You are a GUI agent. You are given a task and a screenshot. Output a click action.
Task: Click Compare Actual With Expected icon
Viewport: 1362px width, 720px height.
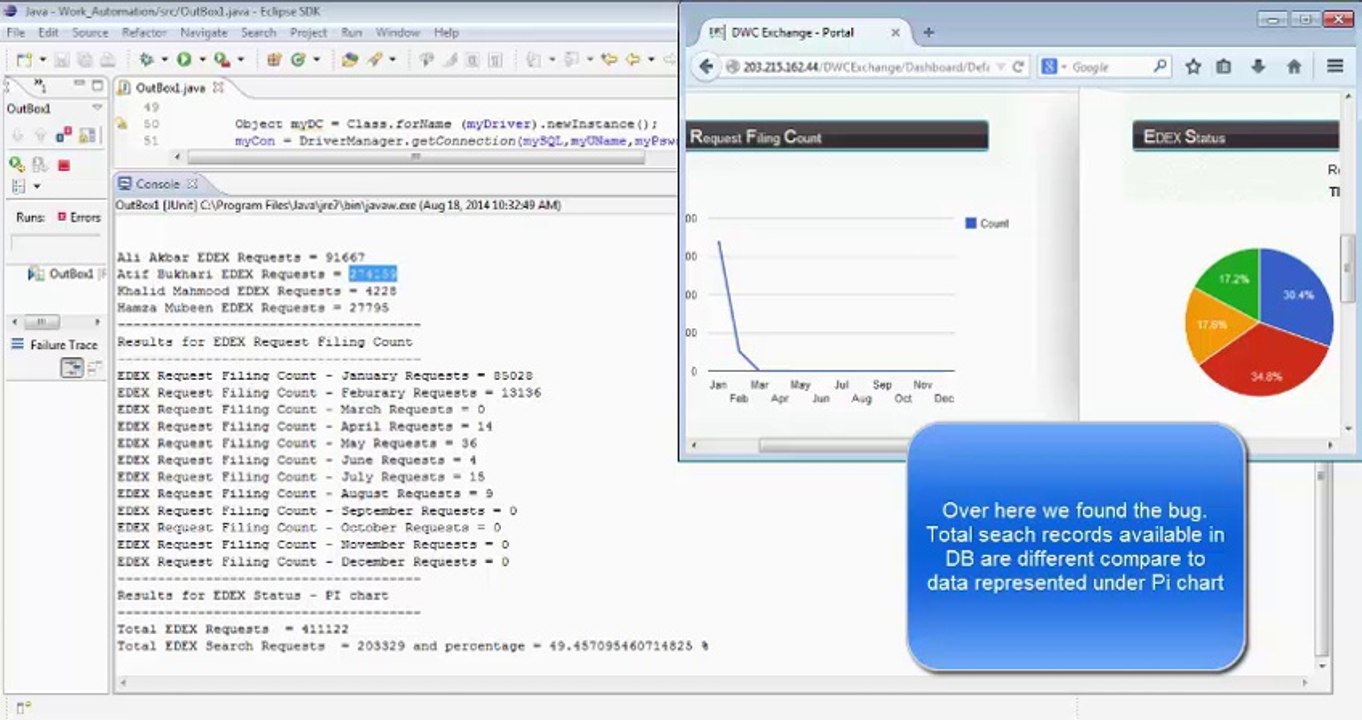click(x=95, y=368)
